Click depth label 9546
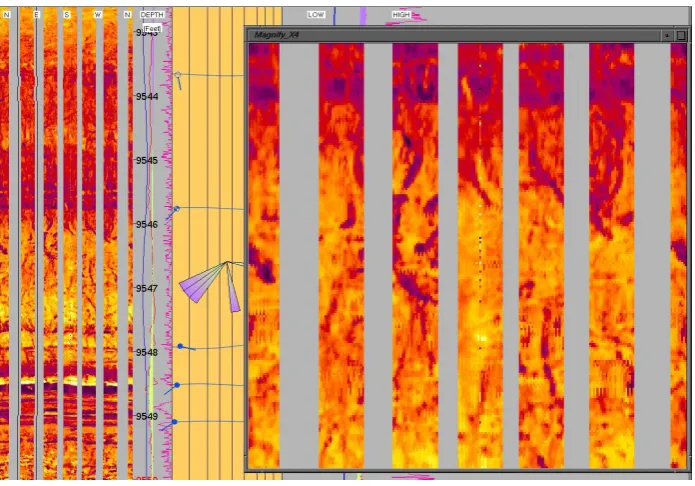Image resolution: width=695 pixels, height=486 pixels. click(147, 224)
